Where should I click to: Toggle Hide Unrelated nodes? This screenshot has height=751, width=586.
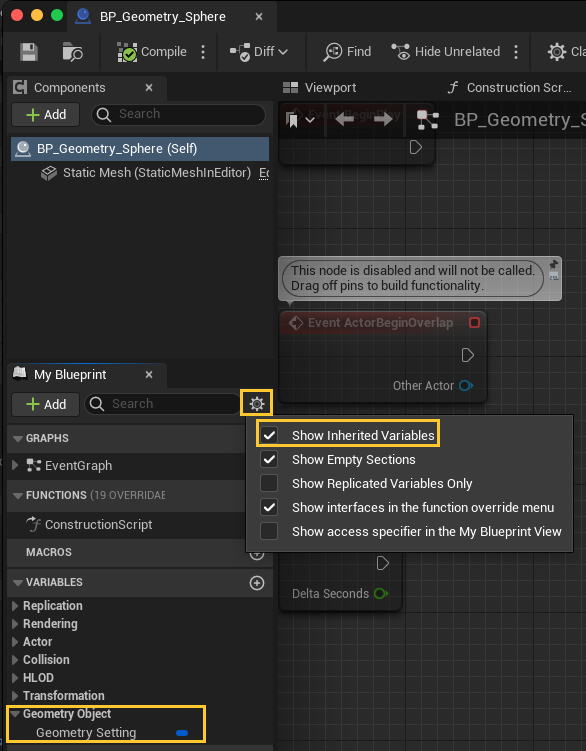pyautogui.click(x=446, y=52)
